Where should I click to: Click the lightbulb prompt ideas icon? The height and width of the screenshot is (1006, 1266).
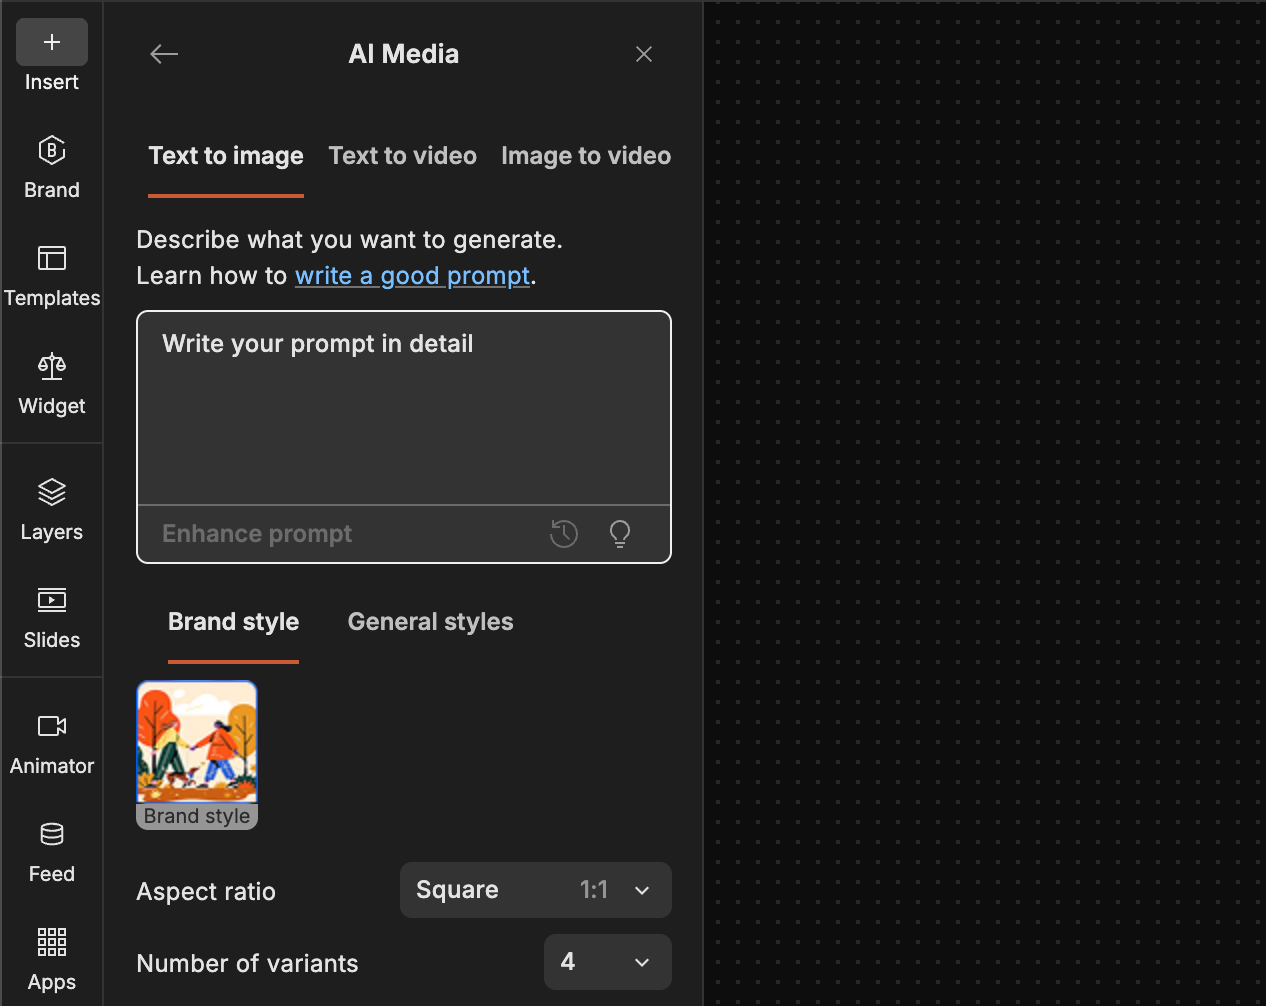(x=620, y=534)
